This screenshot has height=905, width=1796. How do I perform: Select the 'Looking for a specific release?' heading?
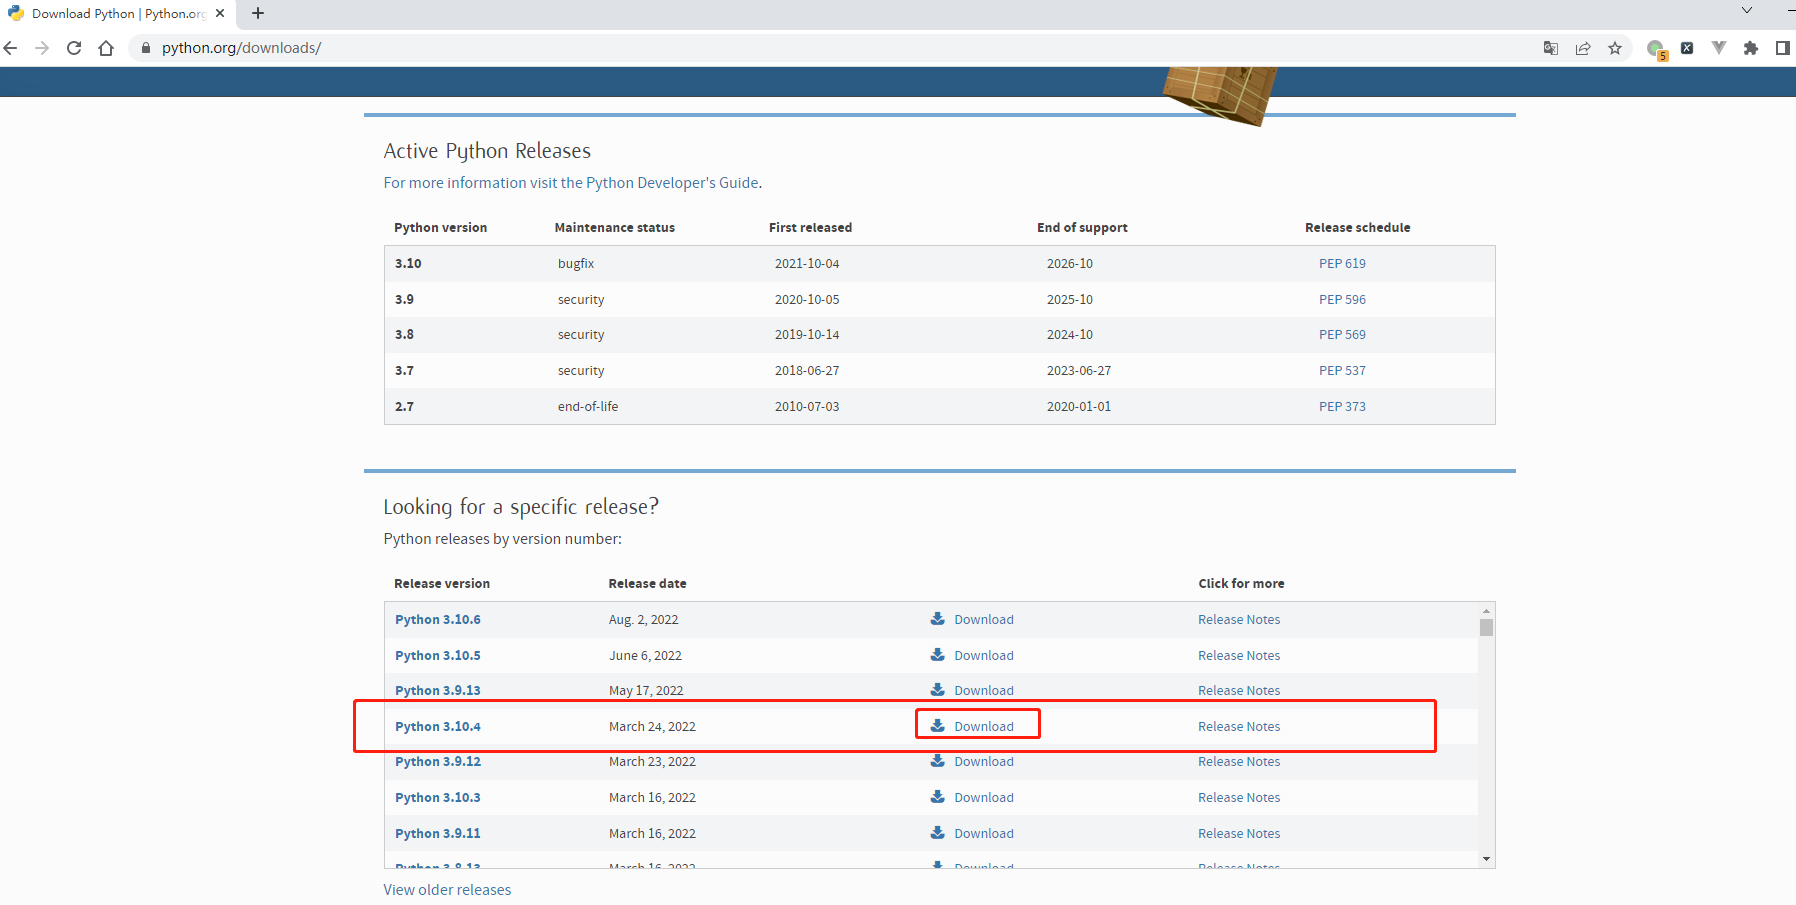point(521,507)
